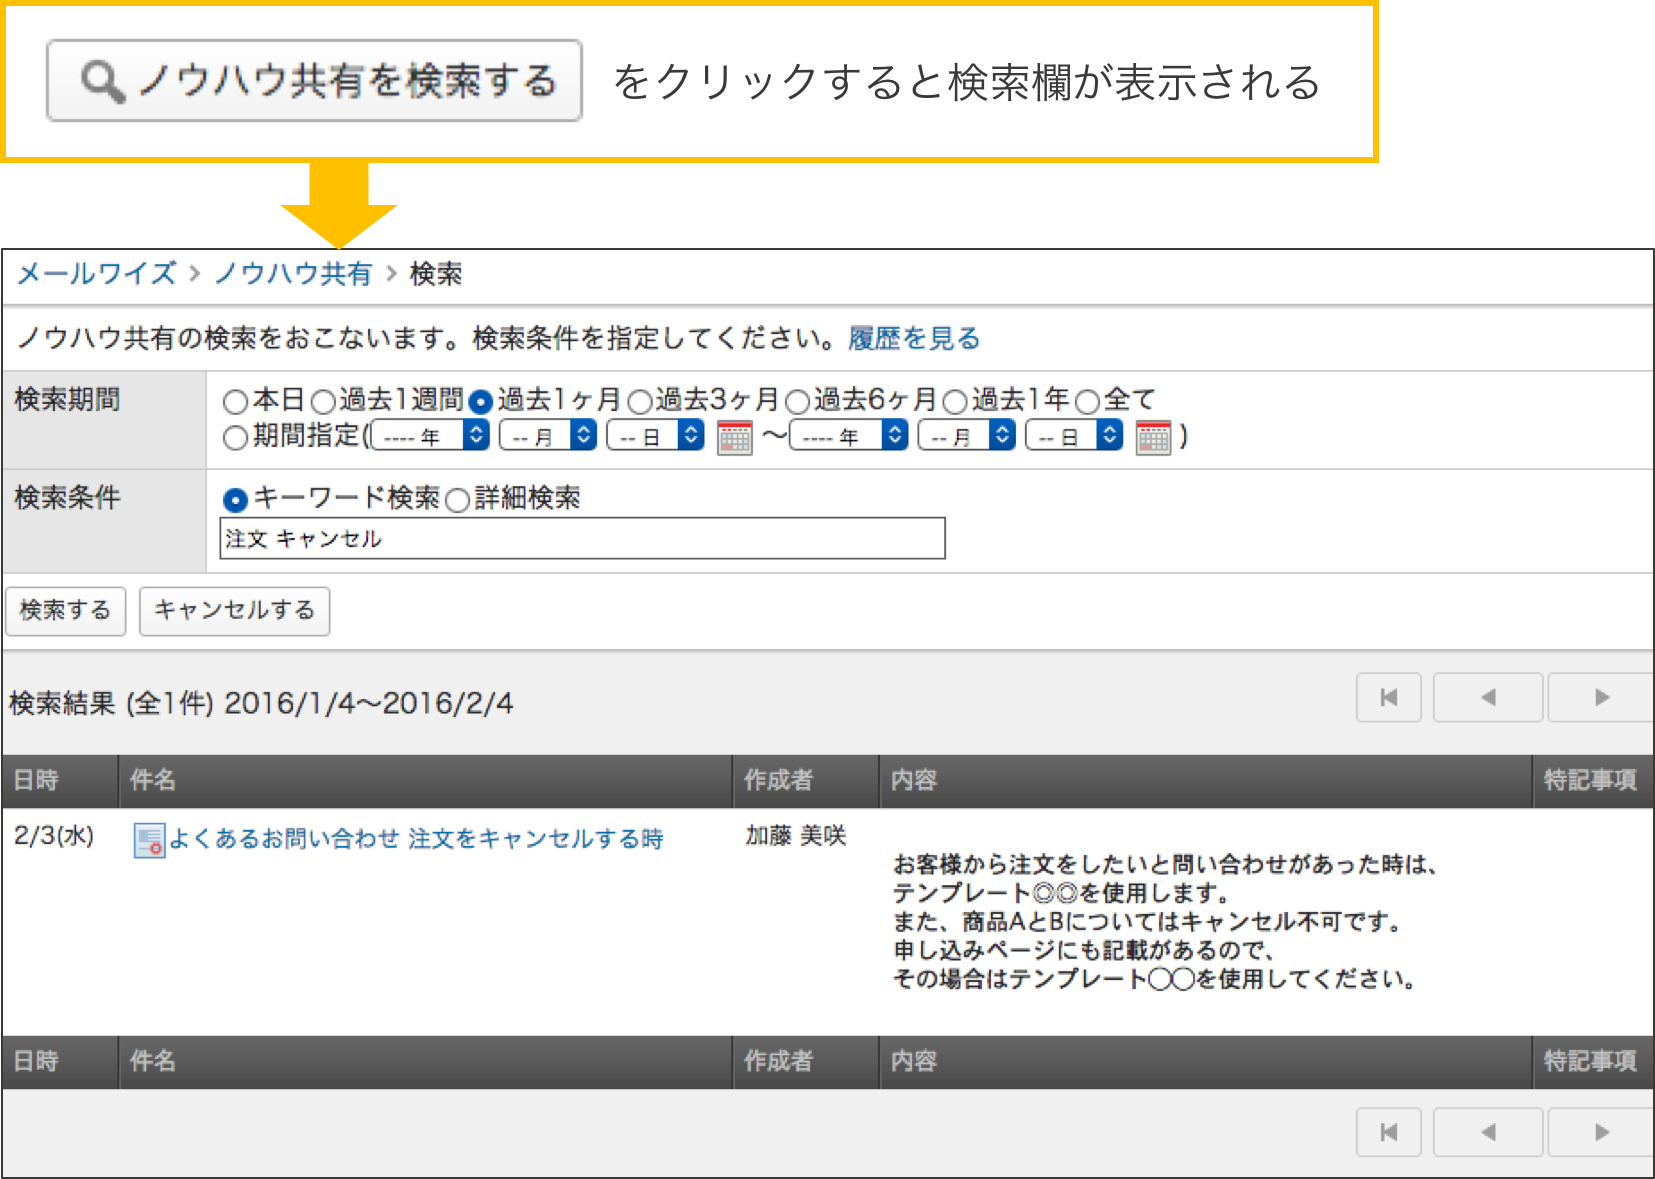
Task: Open the start day dropdown
Action: 656,436
